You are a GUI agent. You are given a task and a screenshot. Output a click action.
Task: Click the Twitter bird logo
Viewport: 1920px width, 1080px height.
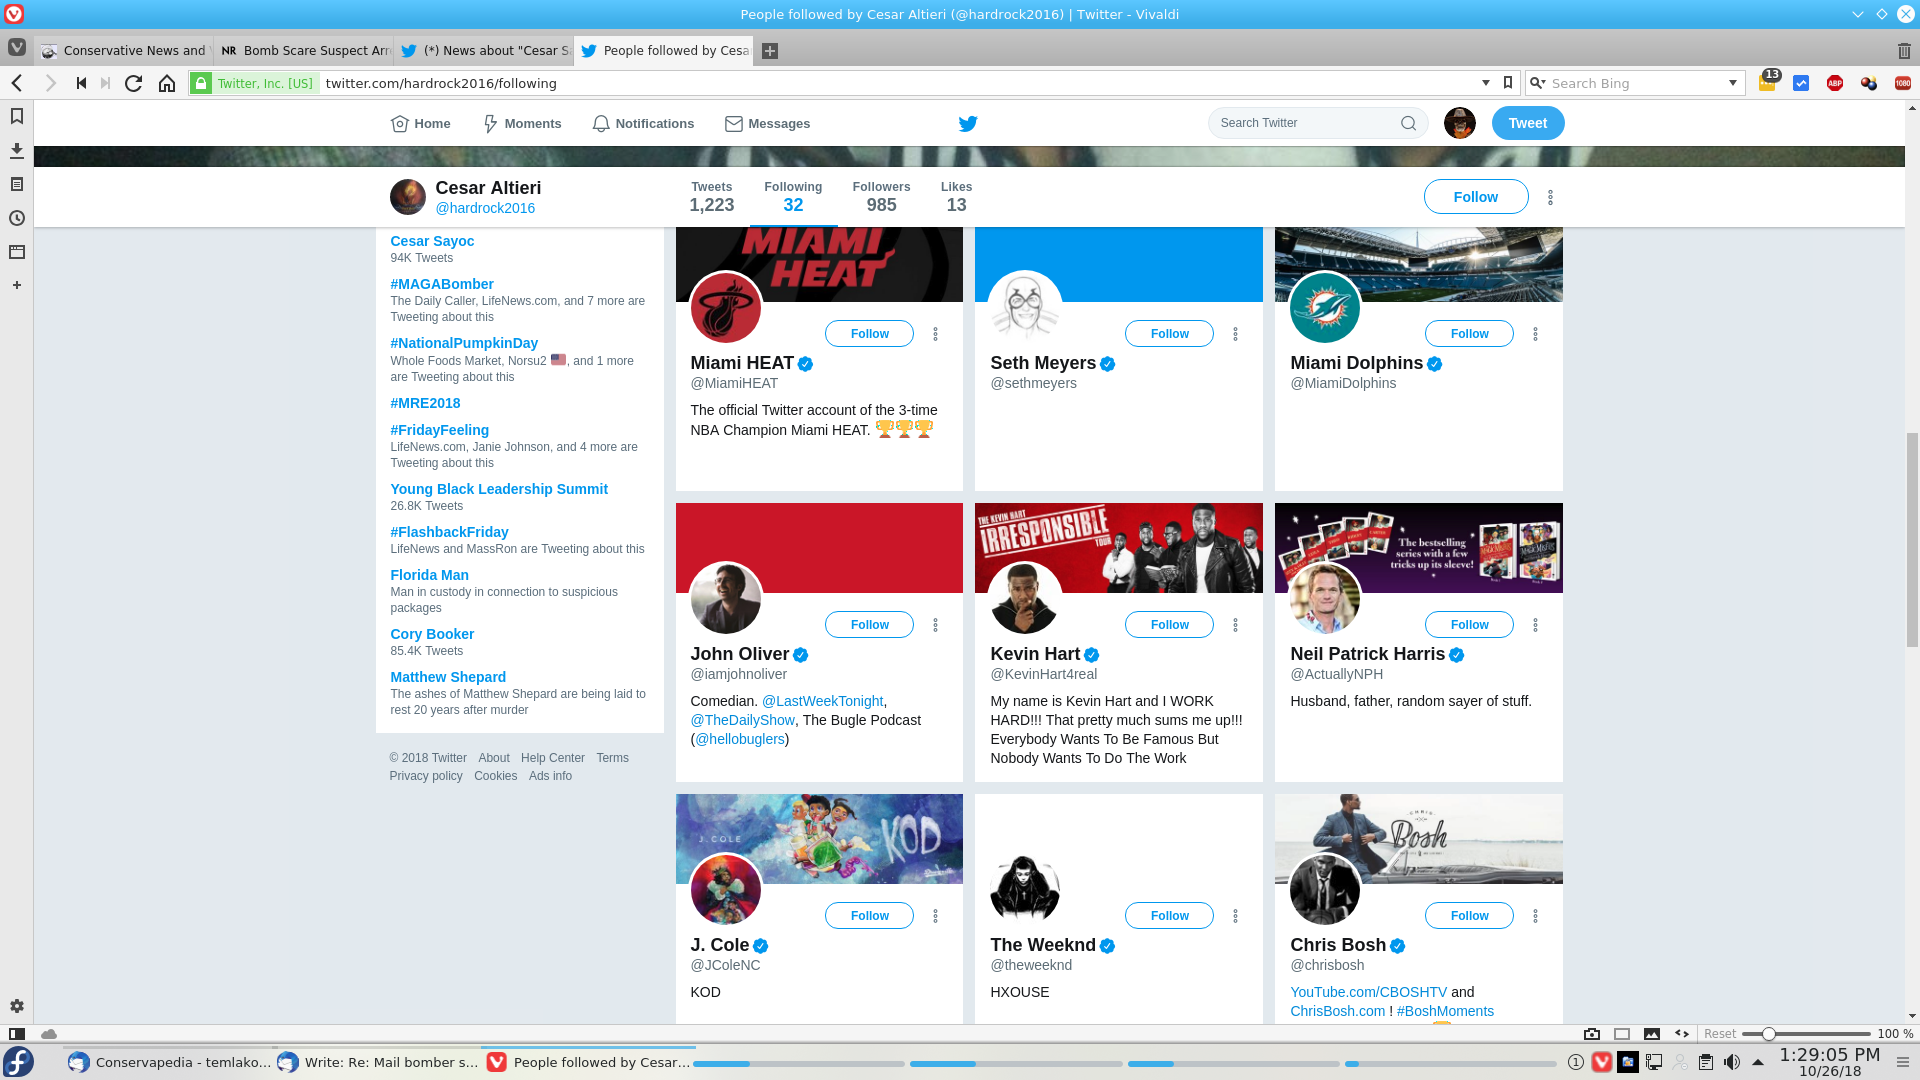pyautogui.click(x=968, y=123)
